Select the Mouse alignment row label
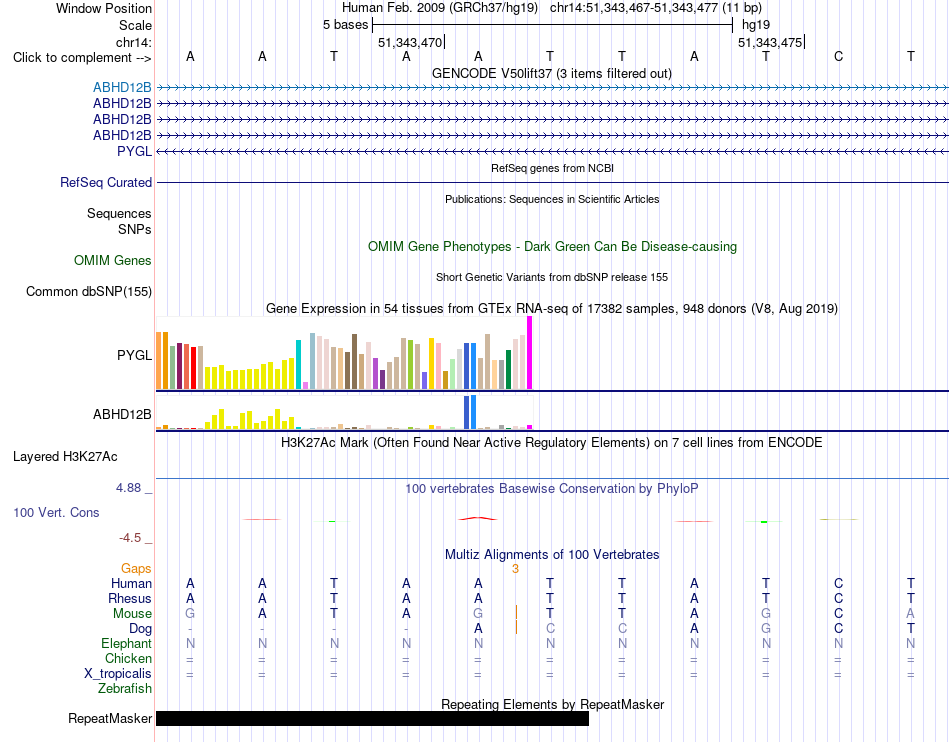950x742 pixels. [132, 614]
